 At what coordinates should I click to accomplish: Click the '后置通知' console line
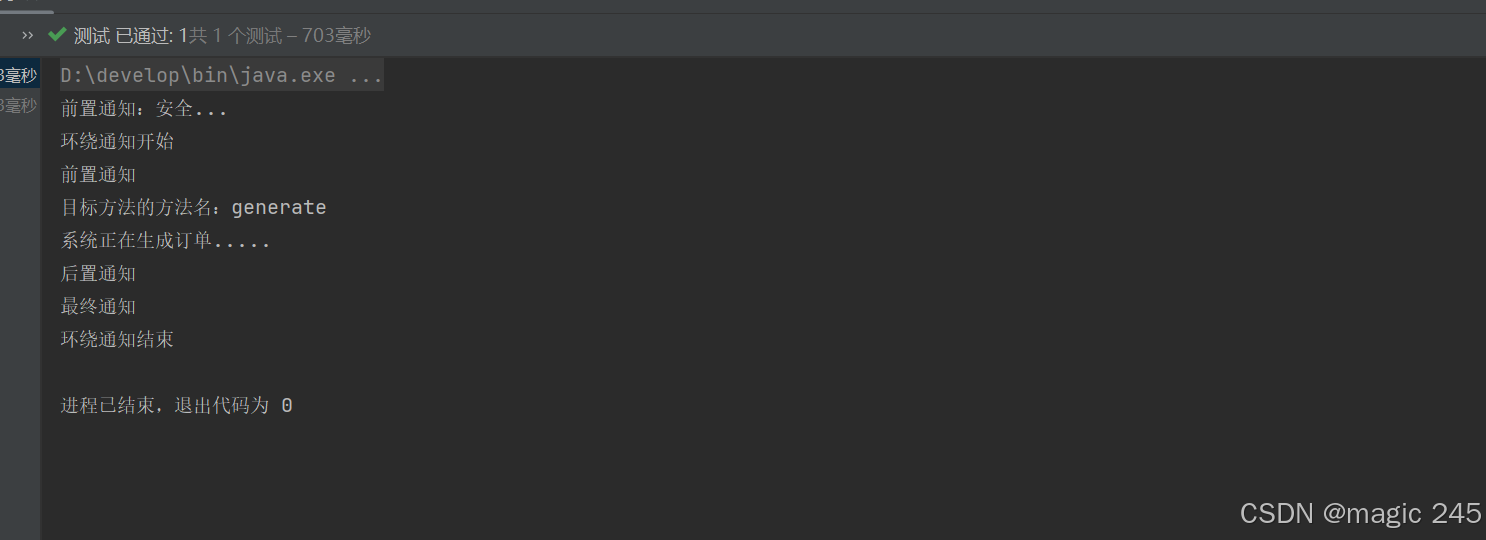(x=98, y=274)
